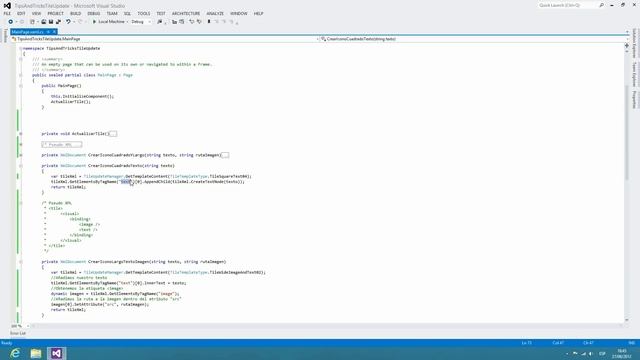Open the Solution Explorer side tab
This screenshot has height=360, width=640.
[634, 43]
